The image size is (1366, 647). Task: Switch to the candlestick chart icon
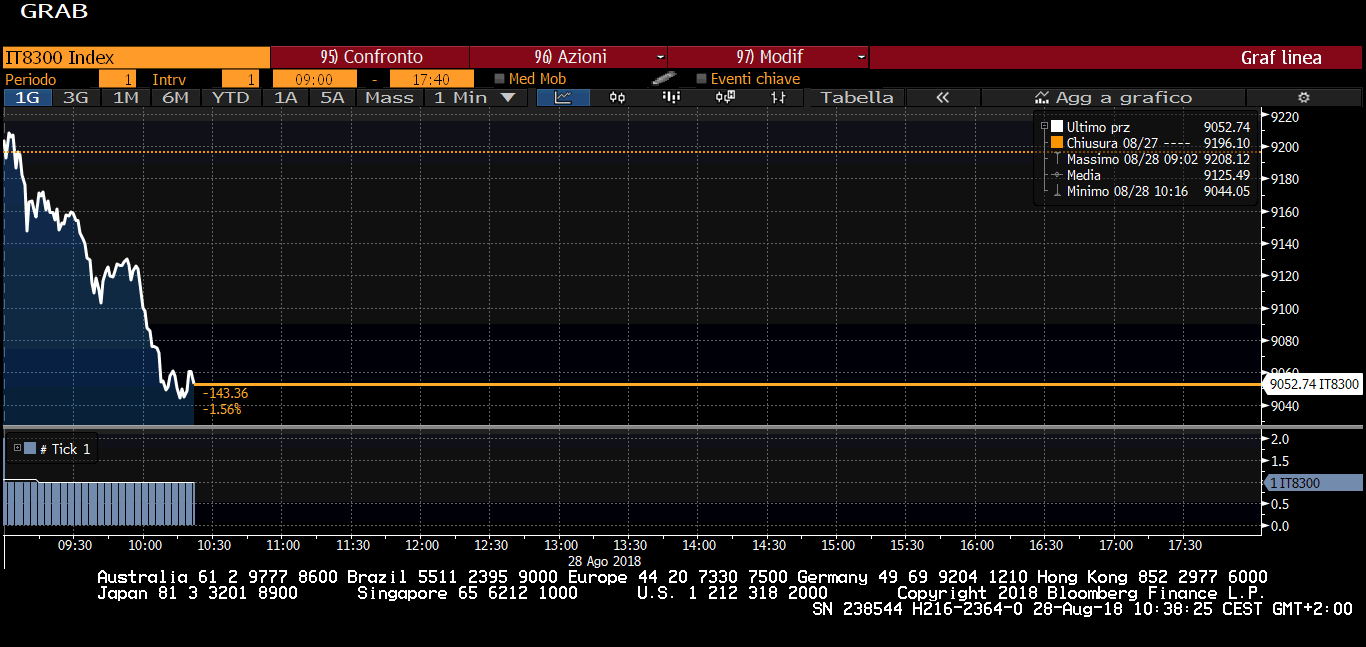pyautogui.click(x=617, y=97)
